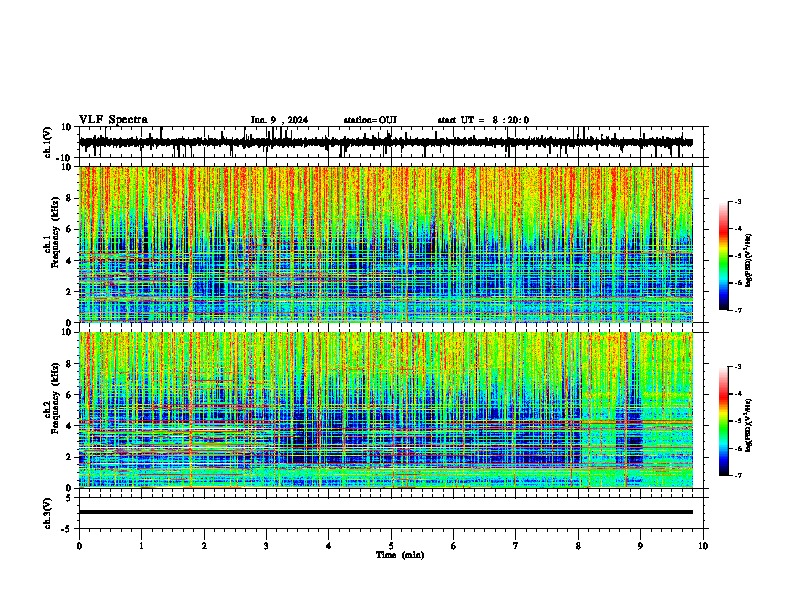The width and height of the screenshot is (792, 612).
Task: Click the '2' kHz tick on ch.1 spectrogram axis
Action: coord(69,291)
